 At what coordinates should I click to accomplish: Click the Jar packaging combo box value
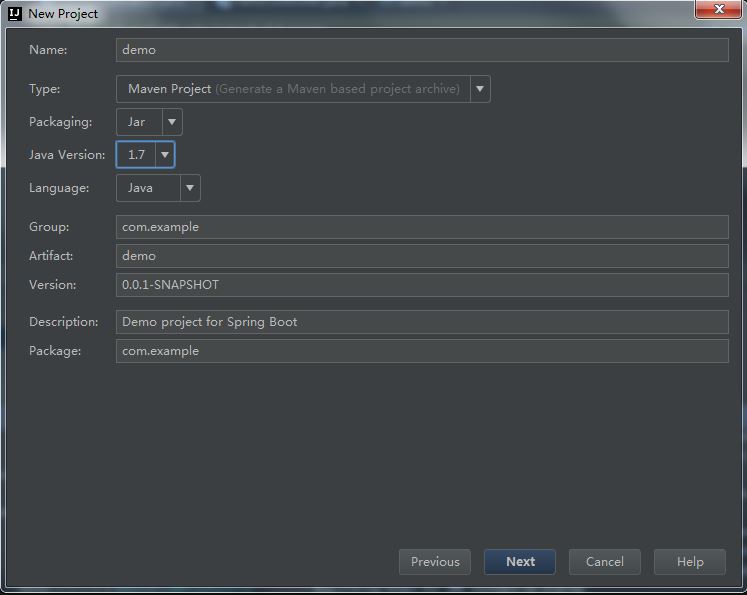click(139, 122)
